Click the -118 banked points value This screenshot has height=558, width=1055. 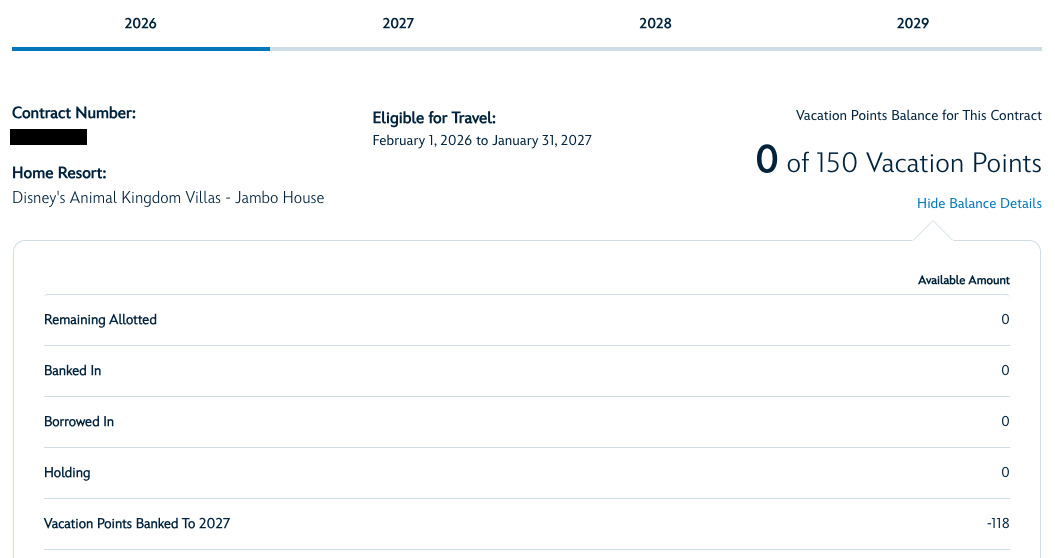[x=998, y=524]
